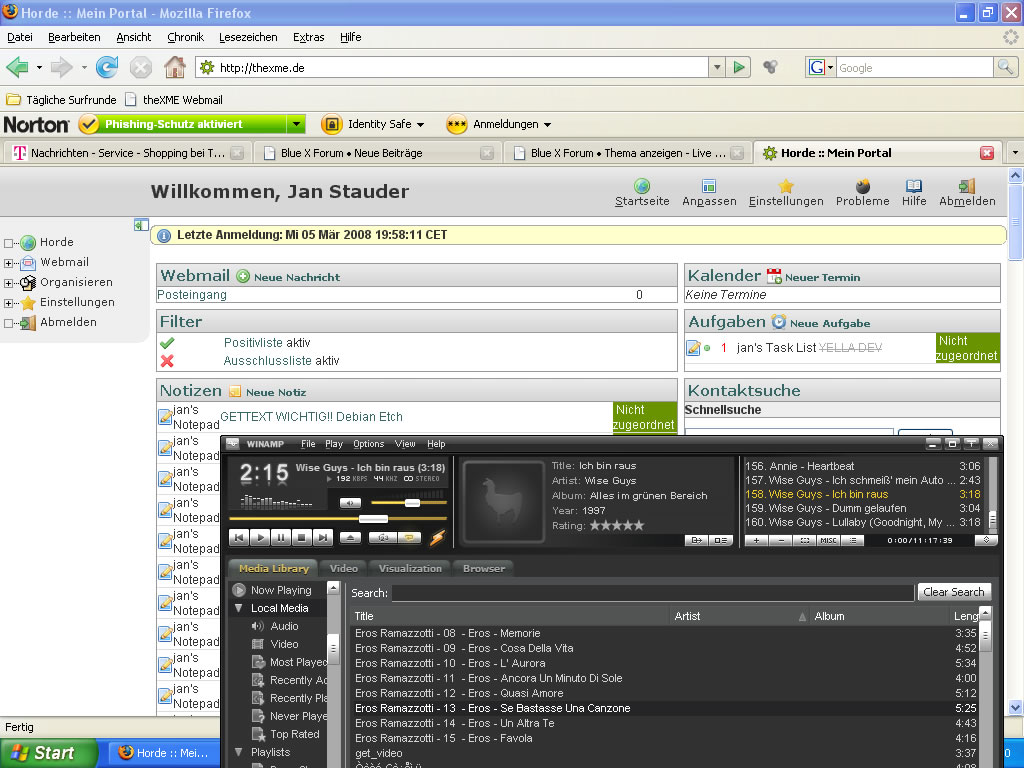Pause playback in Winamp

tap(281, 538)
